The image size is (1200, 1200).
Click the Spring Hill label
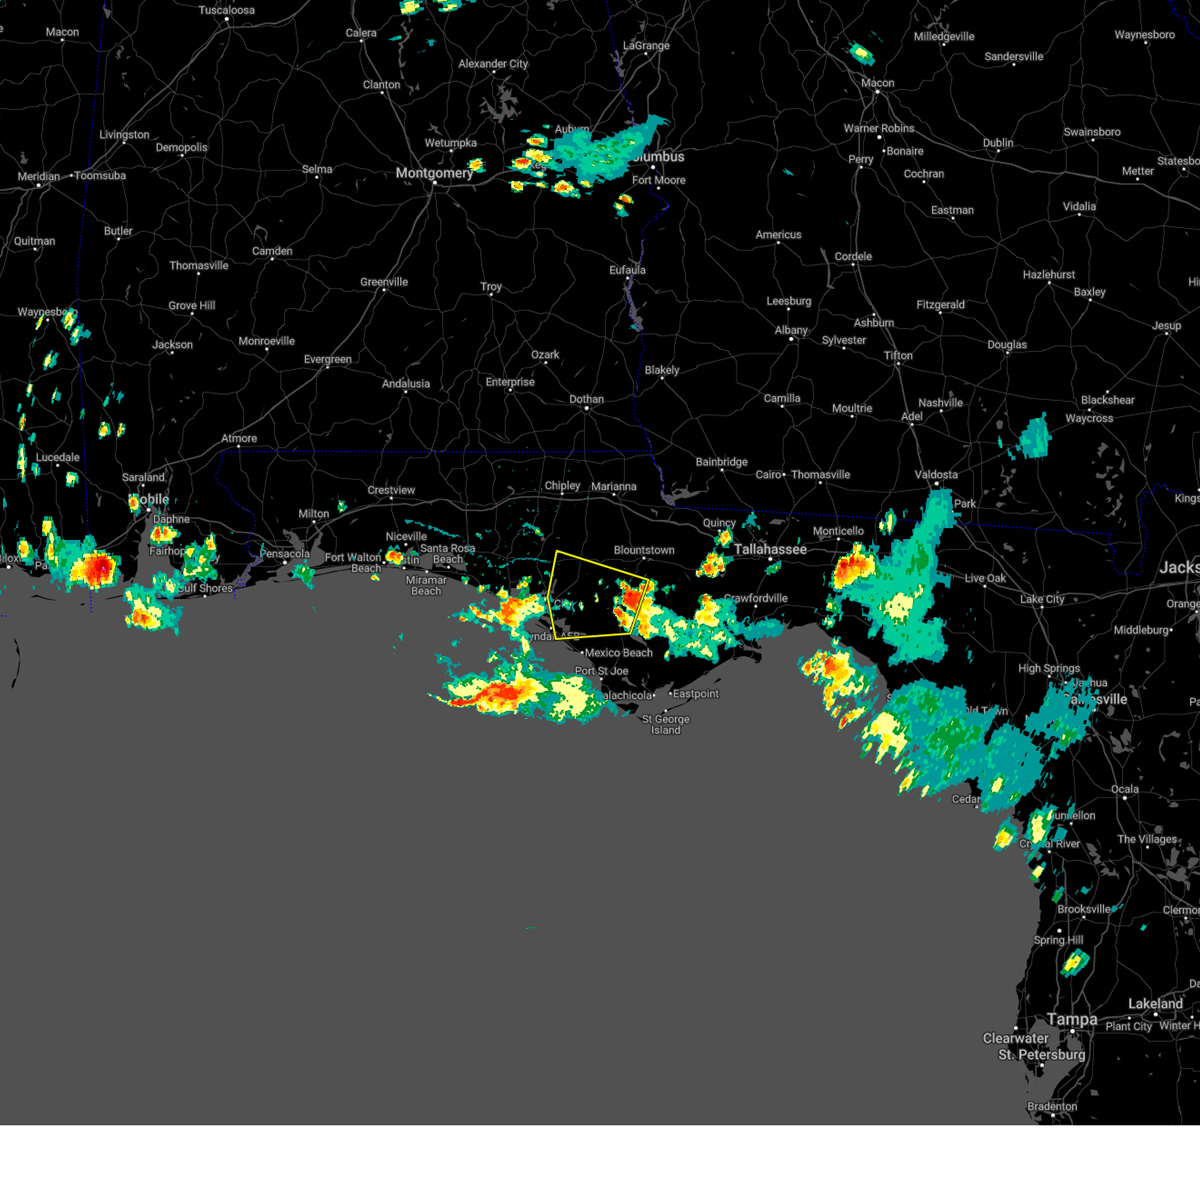coord(1058,940)
